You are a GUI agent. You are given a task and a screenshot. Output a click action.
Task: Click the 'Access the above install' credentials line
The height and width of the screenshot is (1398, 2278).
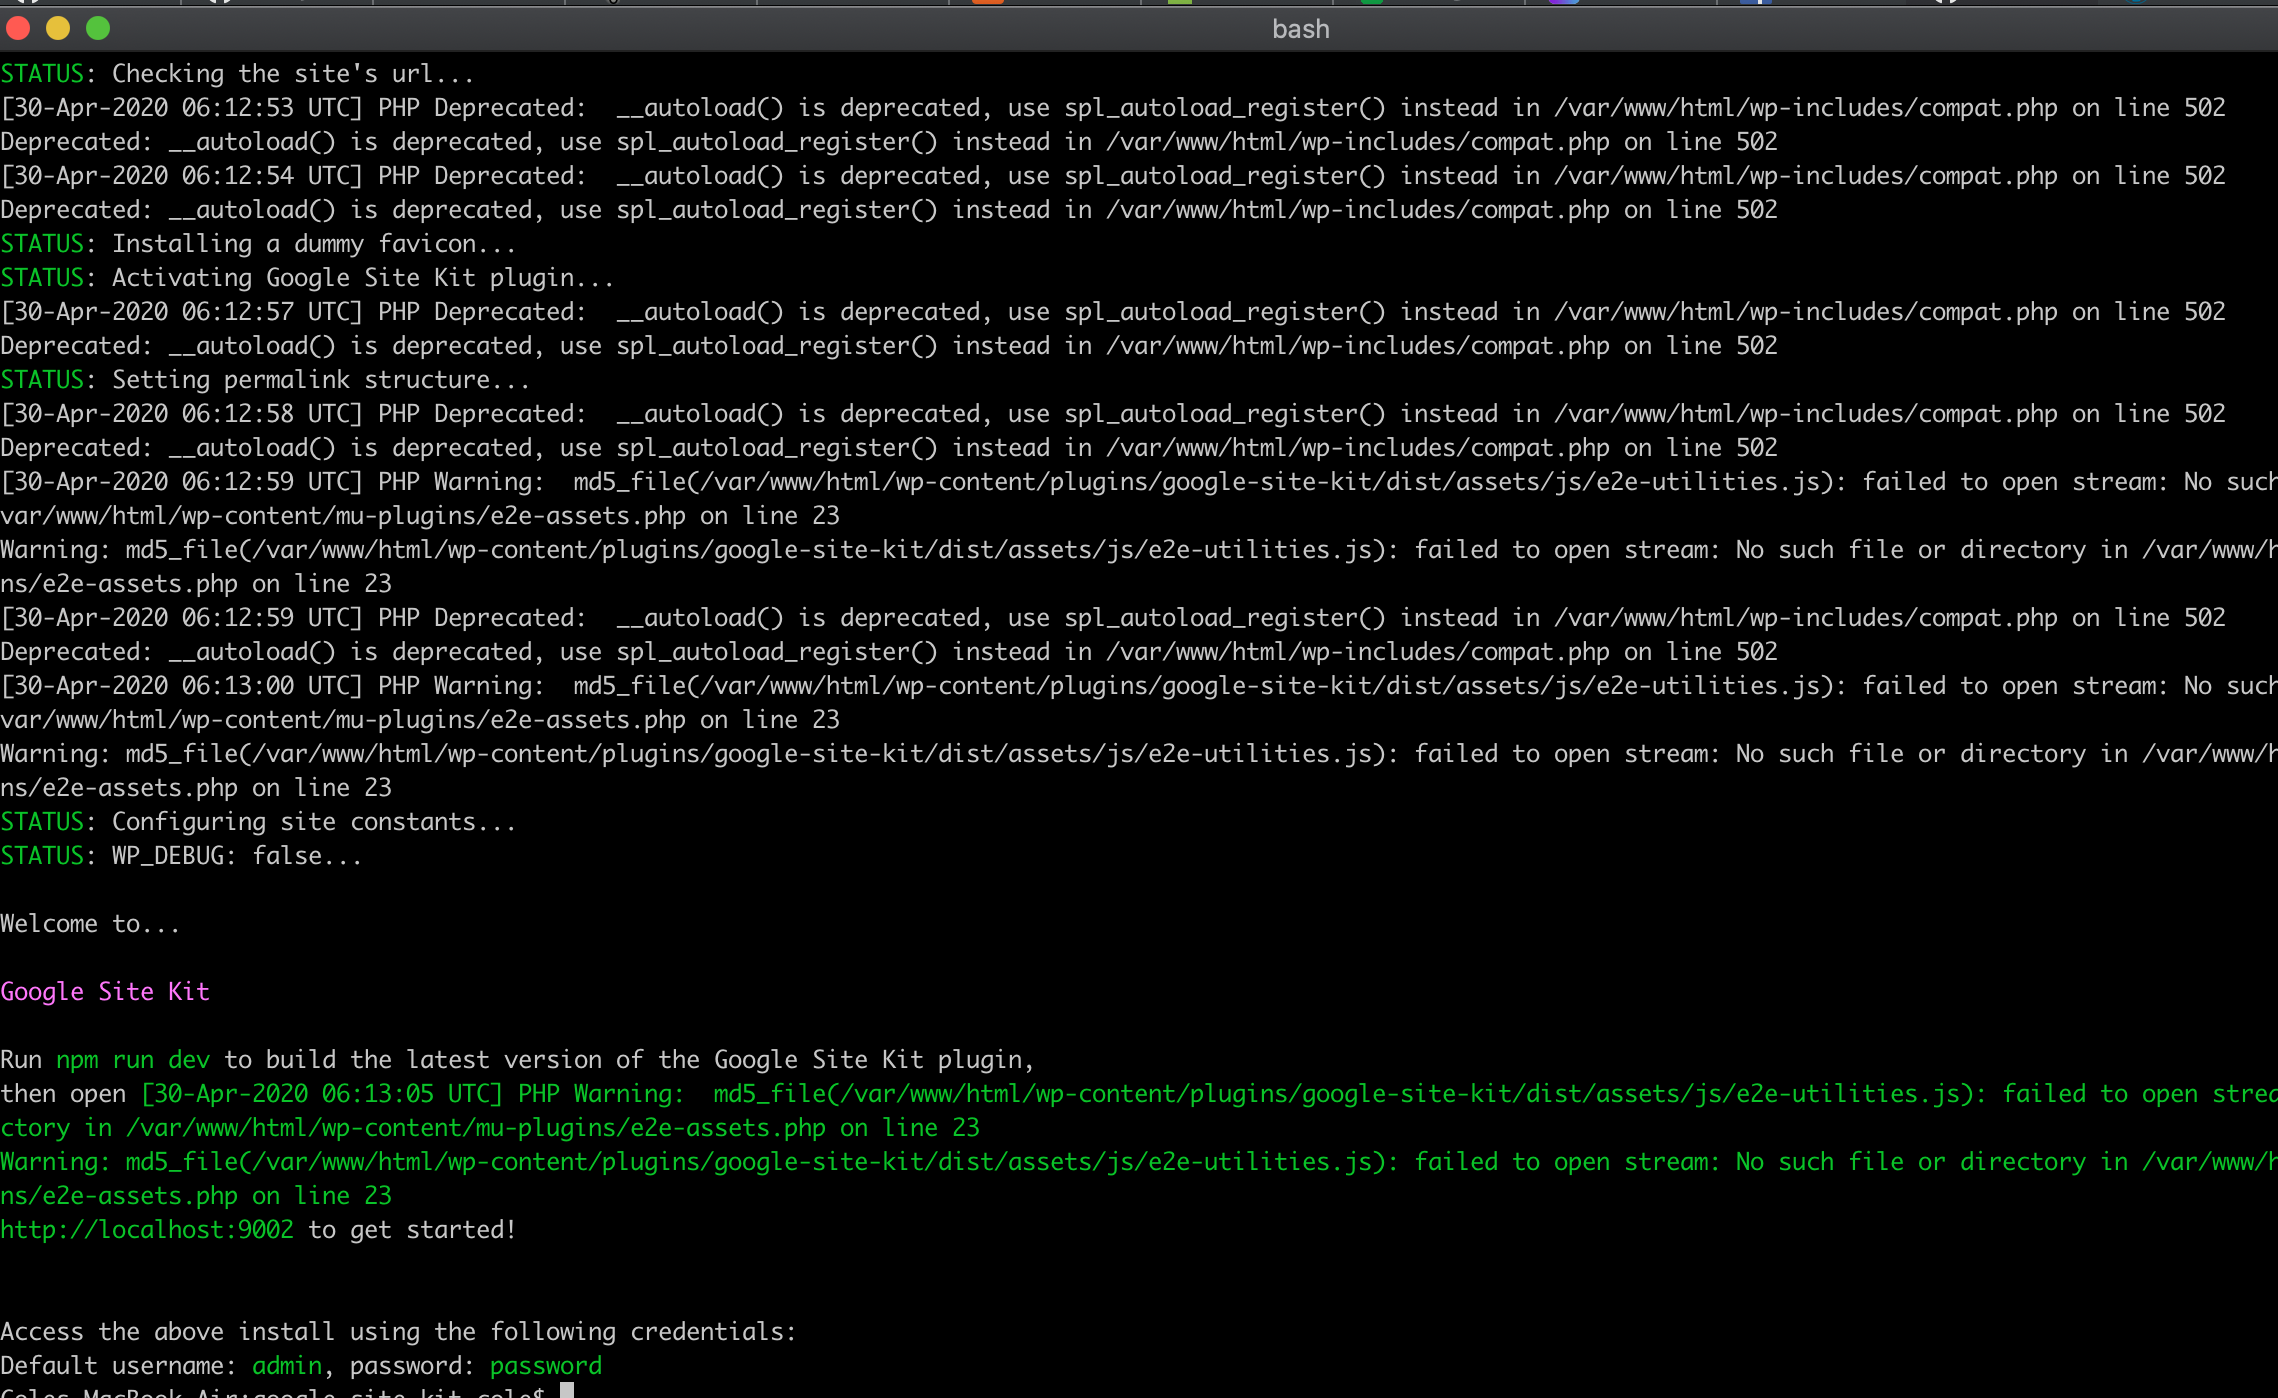[398, 1332]
